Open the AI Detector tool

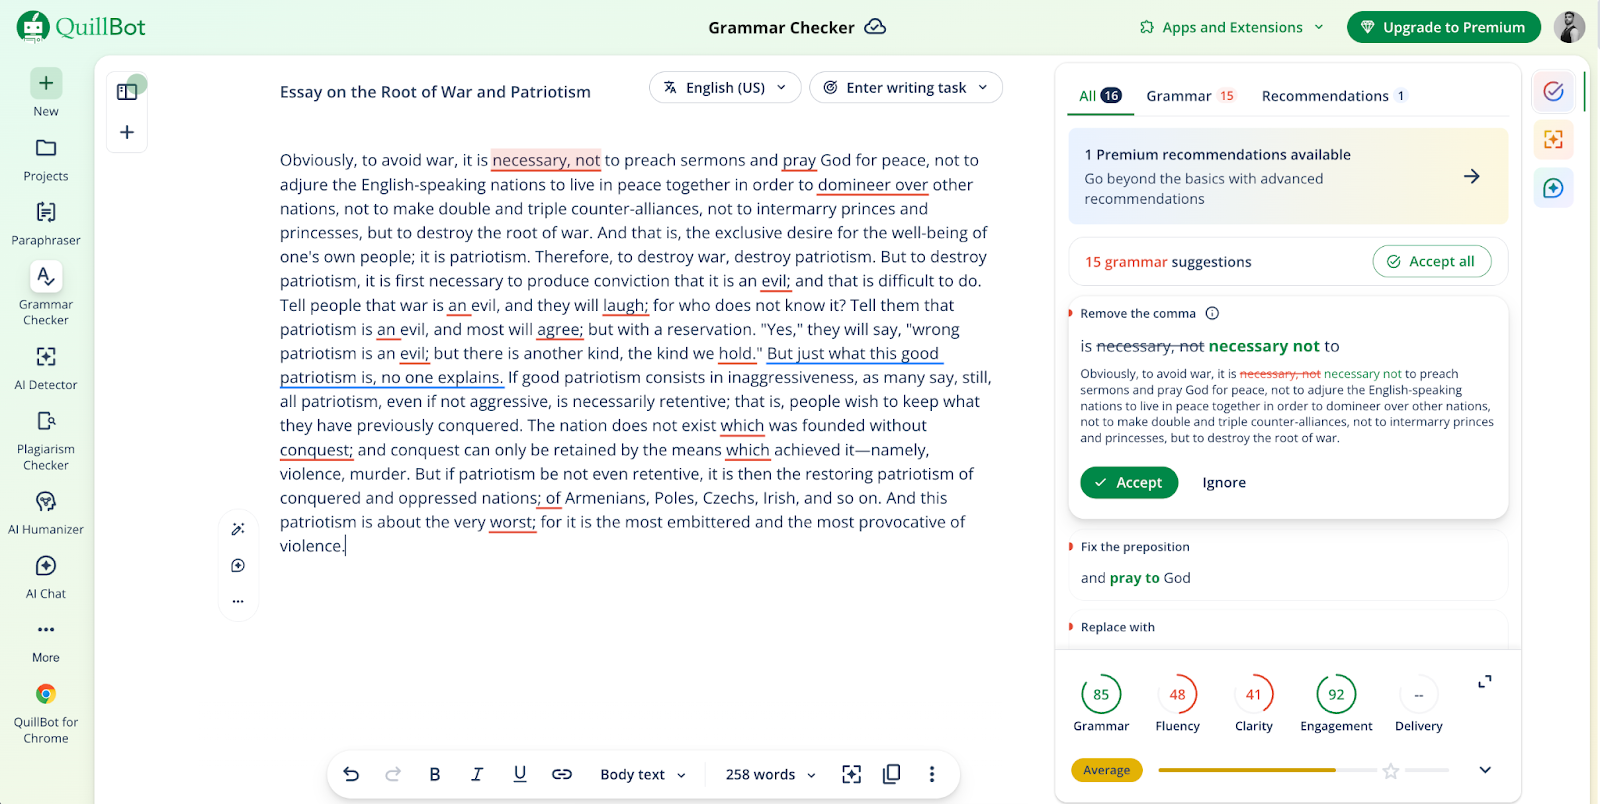46,368
